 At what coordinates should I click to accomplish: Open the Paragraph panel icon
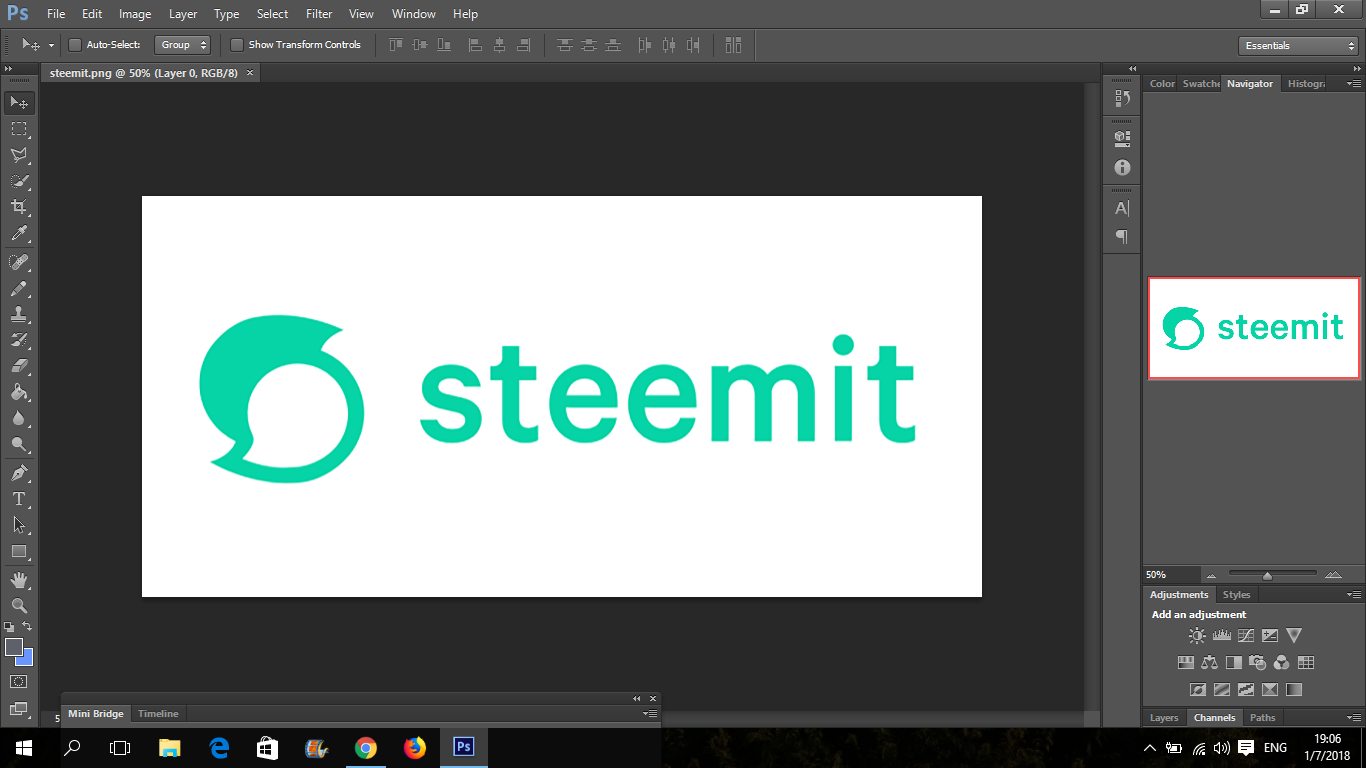pyautogui.click(x=1122, y=237)
